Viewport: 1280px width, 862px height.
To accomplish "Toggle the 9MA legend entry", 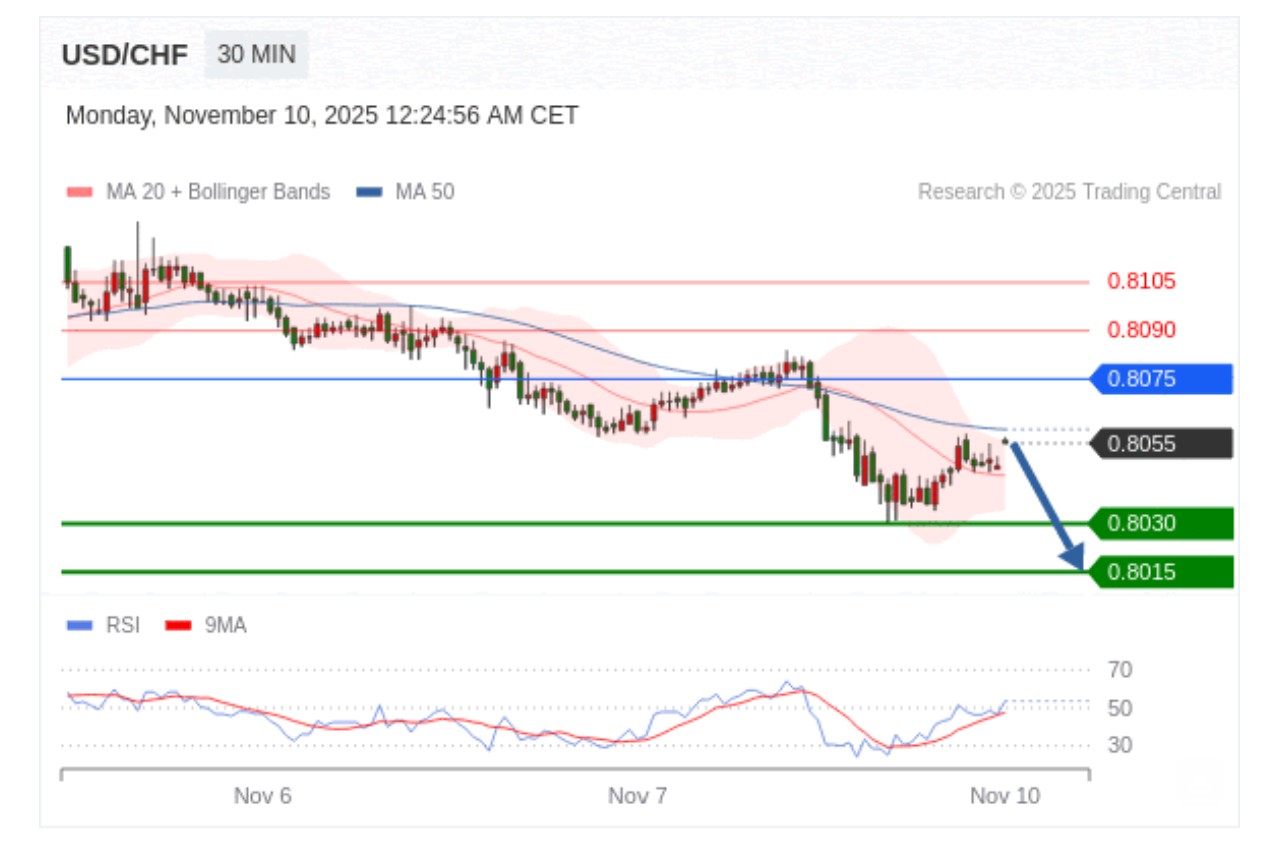I will pyautogui.click(x=225, y=626).
